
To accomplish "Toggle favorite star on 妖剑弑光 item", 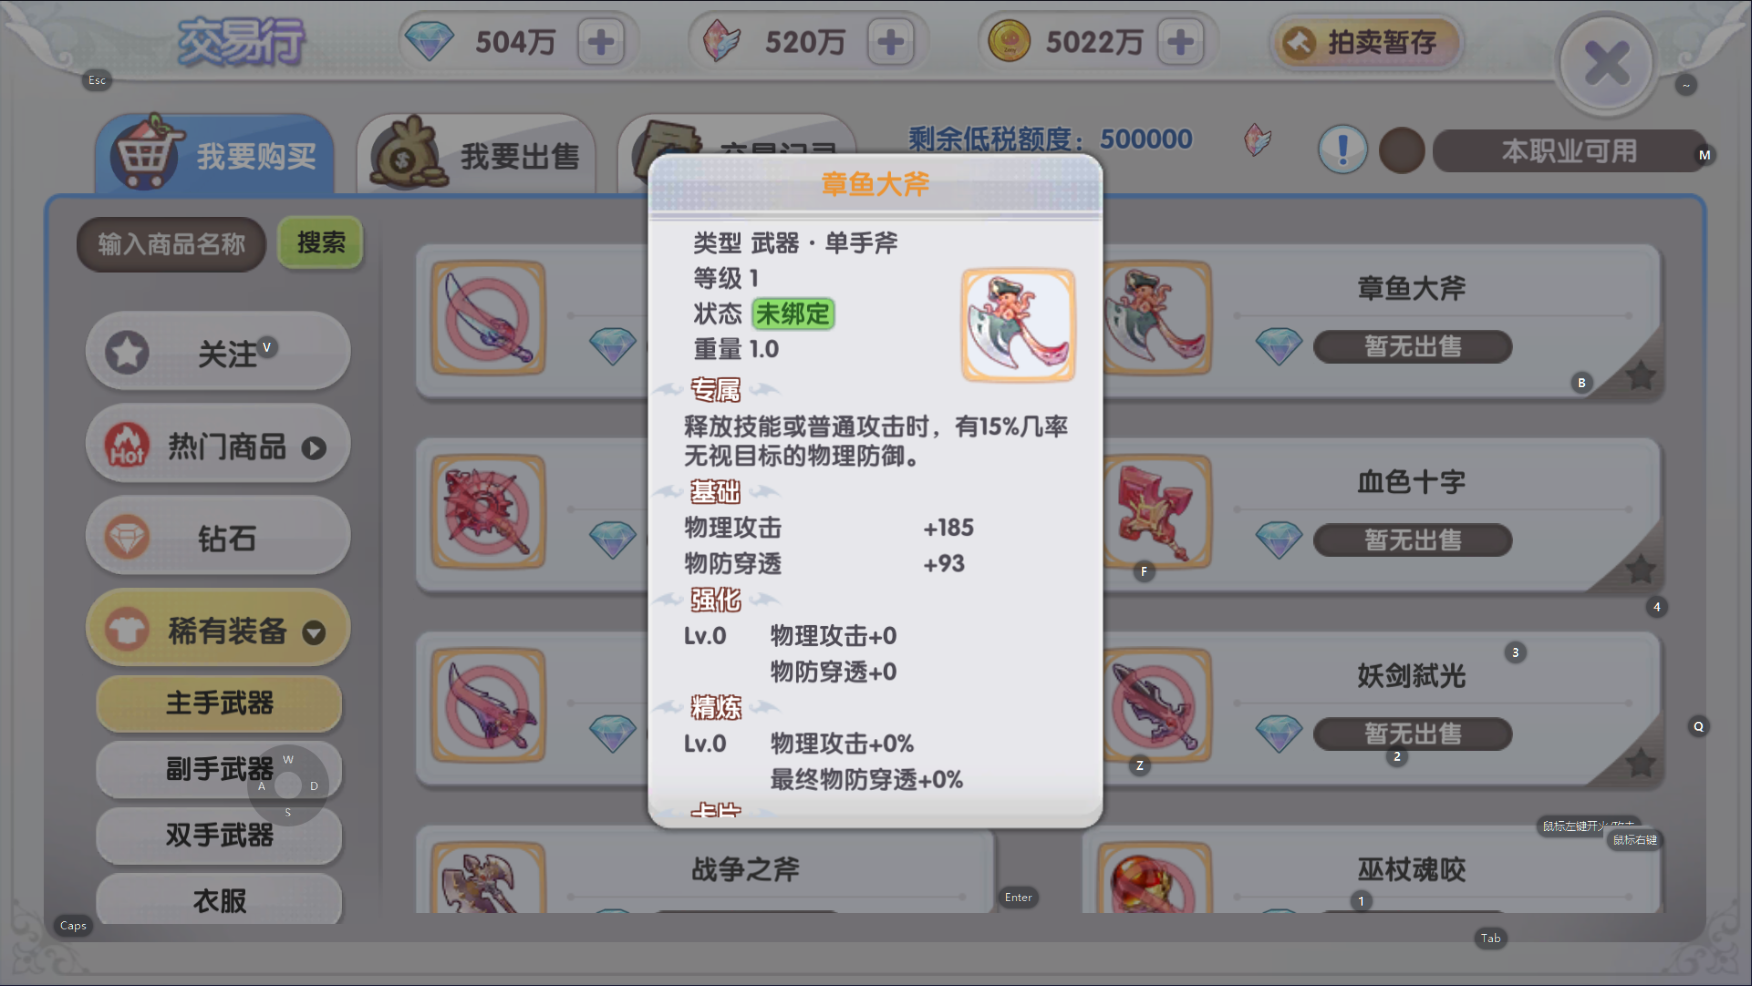I will (x=1640, y=764).
